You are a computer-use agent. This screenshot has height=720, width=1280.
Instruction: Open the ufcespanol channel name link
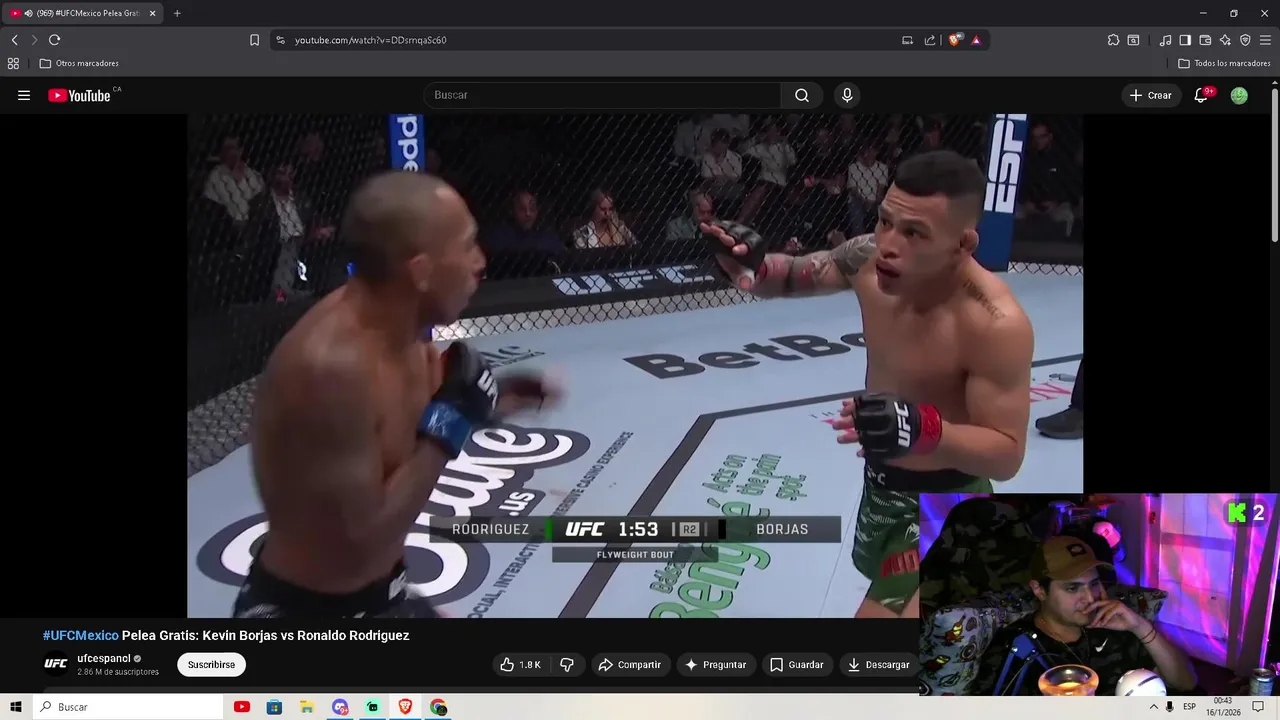(104, 658)
